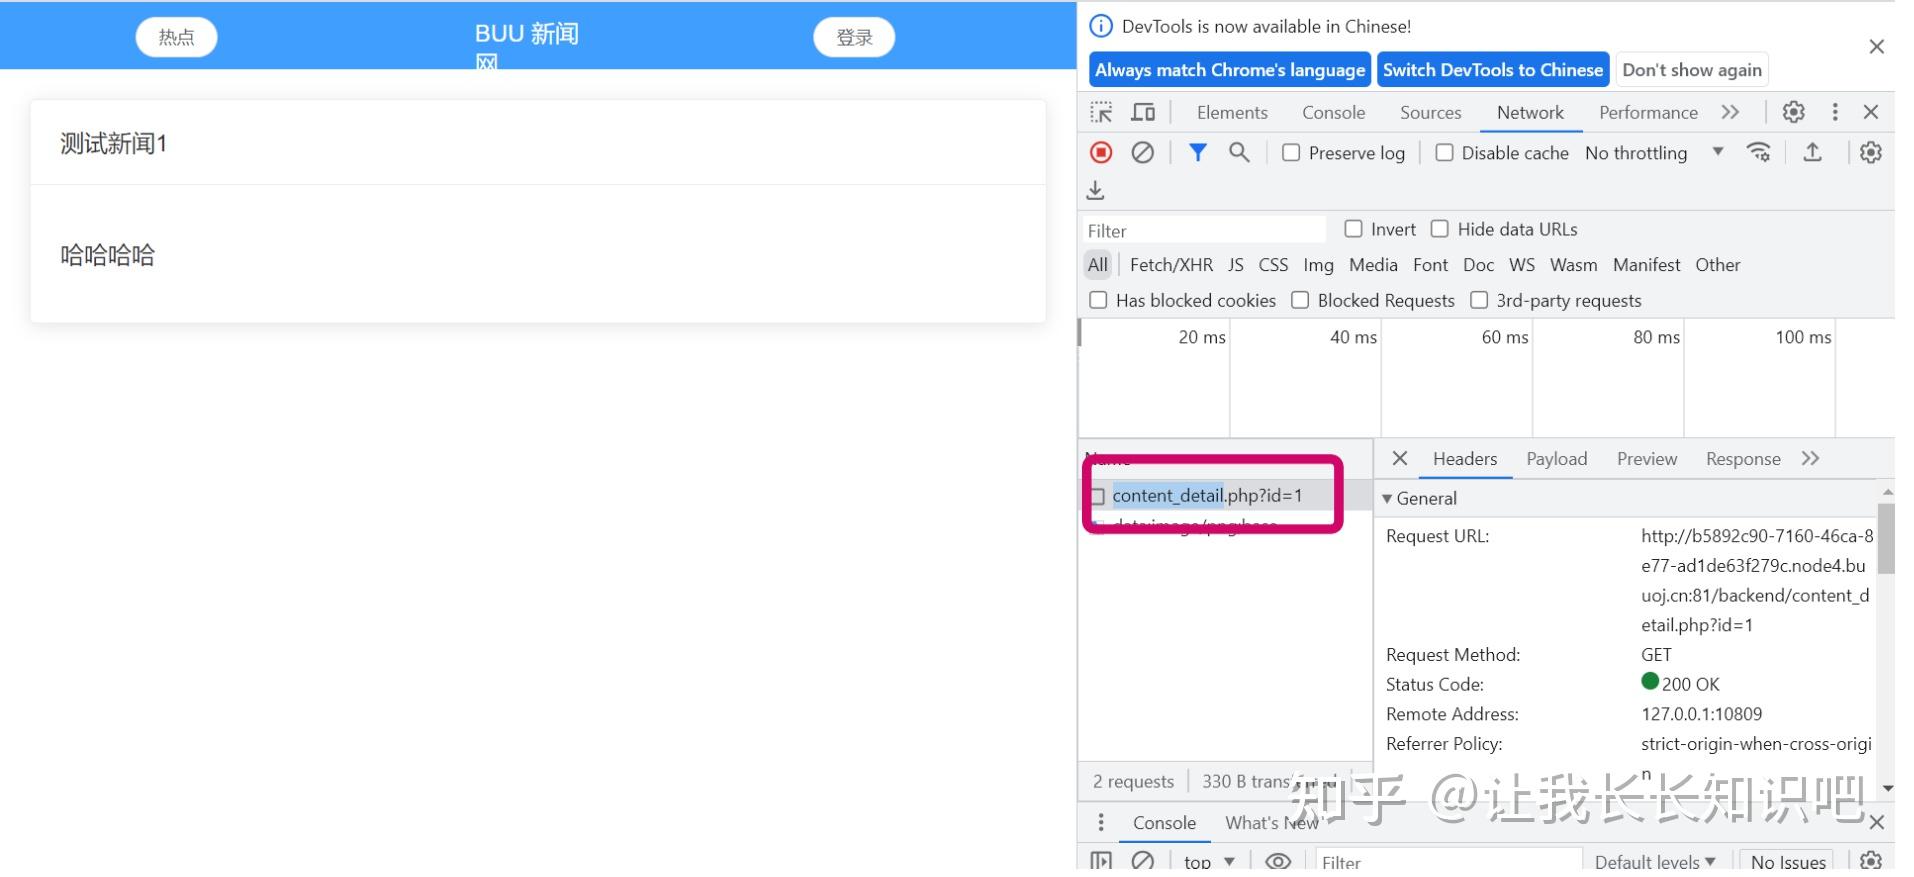Click Switch DevTools to Chinese button
Viewport: 1914px width, 877px height.
click(1493, 70)
